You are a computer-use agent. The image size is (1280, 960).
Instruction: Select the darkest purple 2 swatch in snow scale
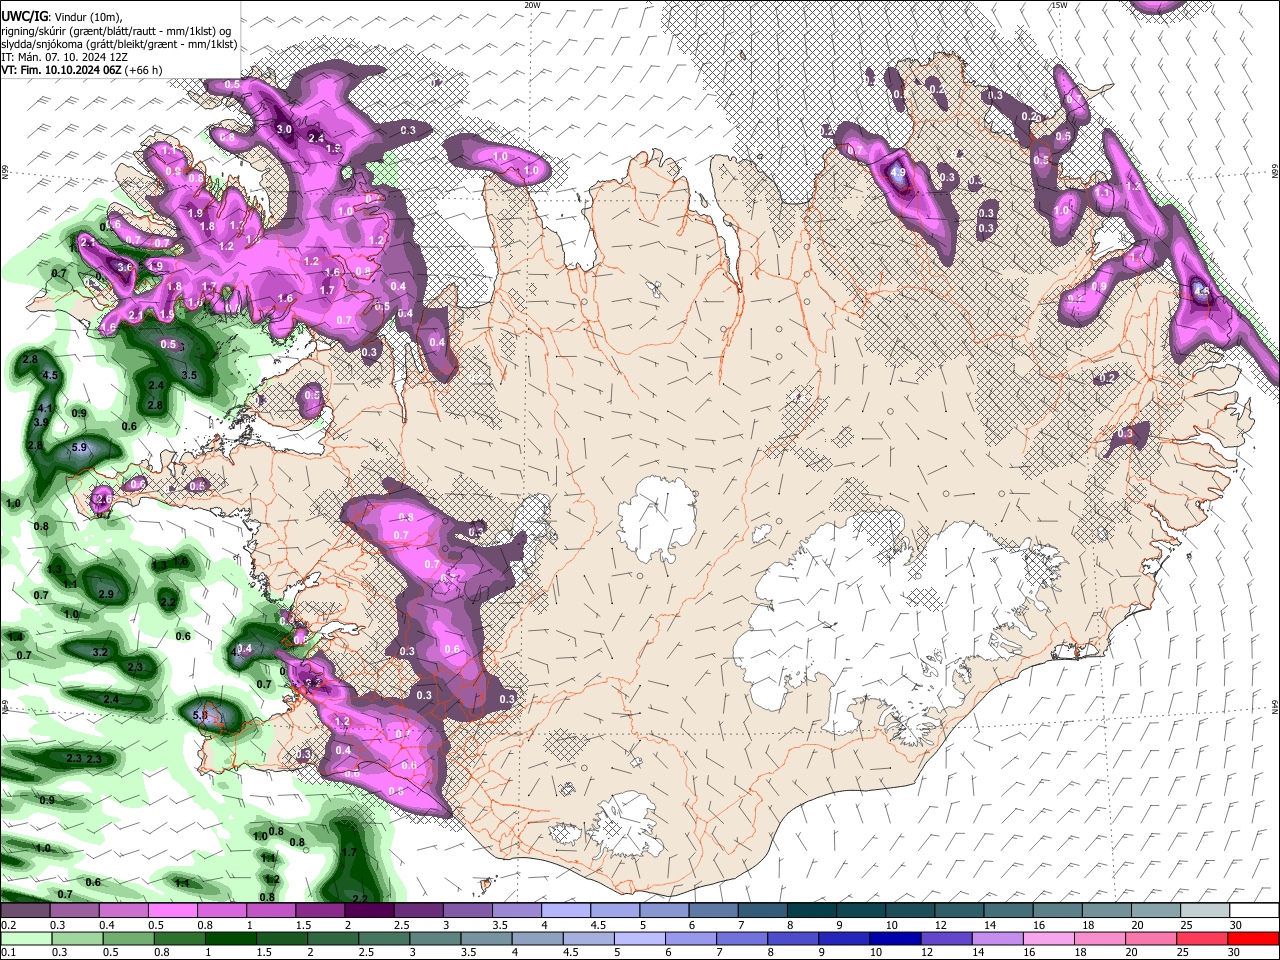click(x=368, y=911)
